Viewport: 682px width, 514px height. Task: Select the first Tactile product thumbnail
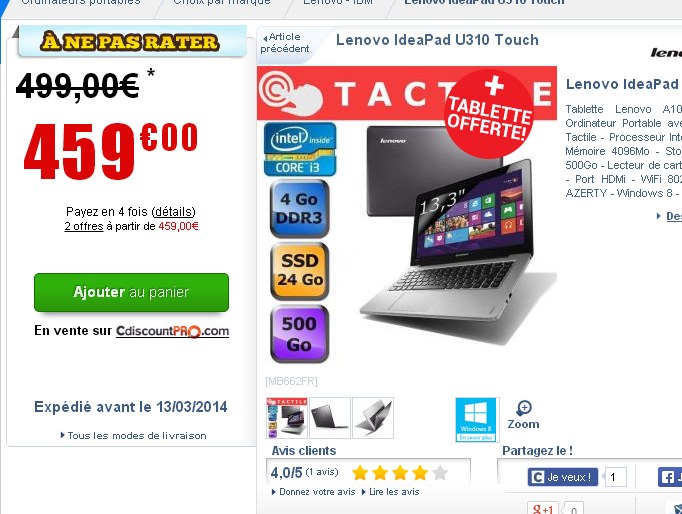point(287,417)
